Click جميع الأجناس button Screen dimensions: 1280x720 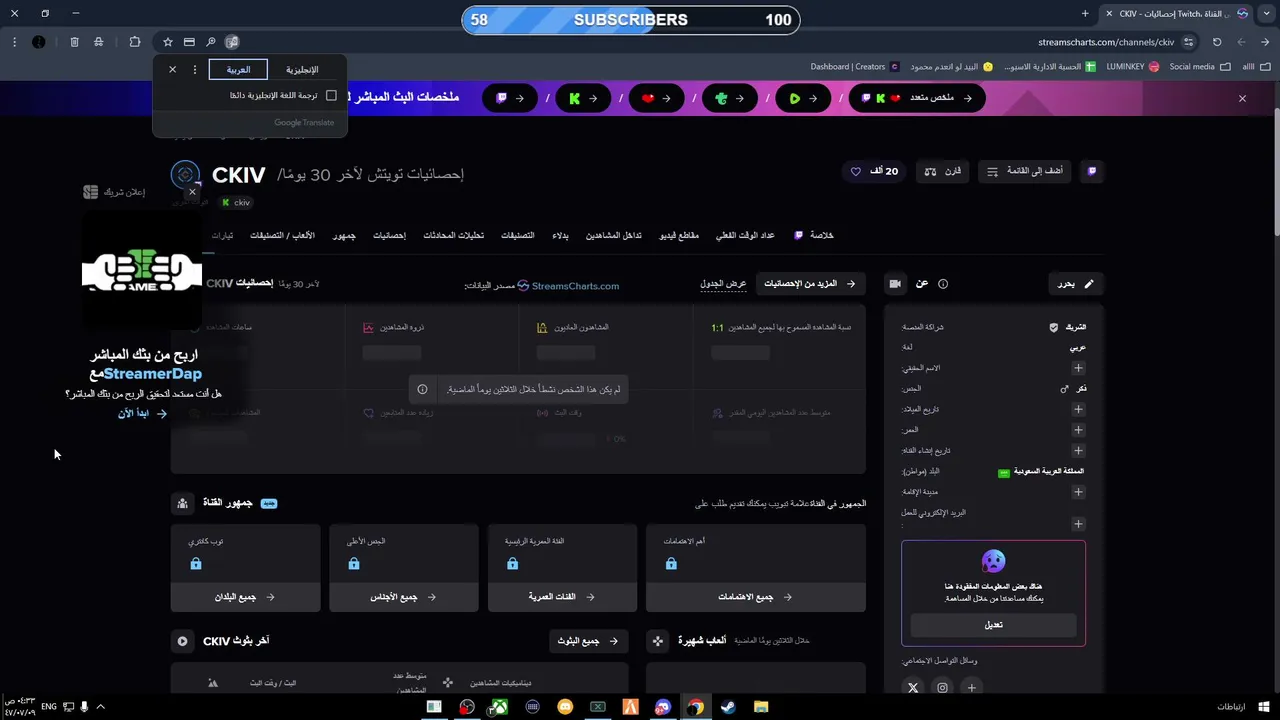(x=404, y=597)
